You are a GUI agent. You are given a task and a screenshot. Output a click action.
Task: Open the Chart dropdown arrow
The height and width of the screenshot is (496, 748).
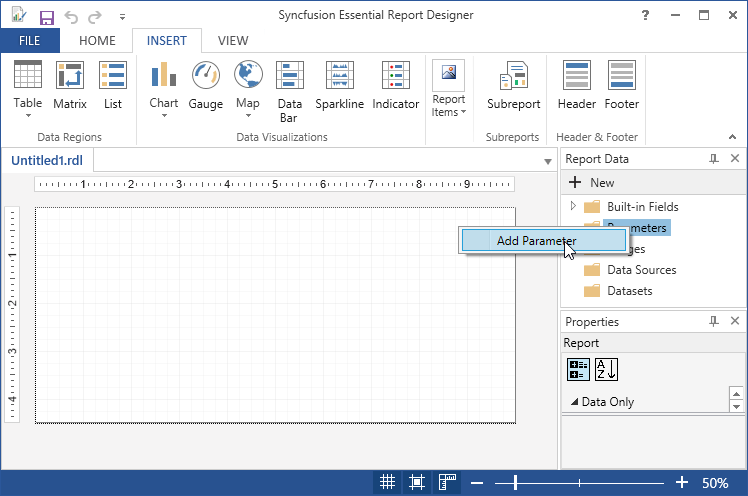pos(164,116)
